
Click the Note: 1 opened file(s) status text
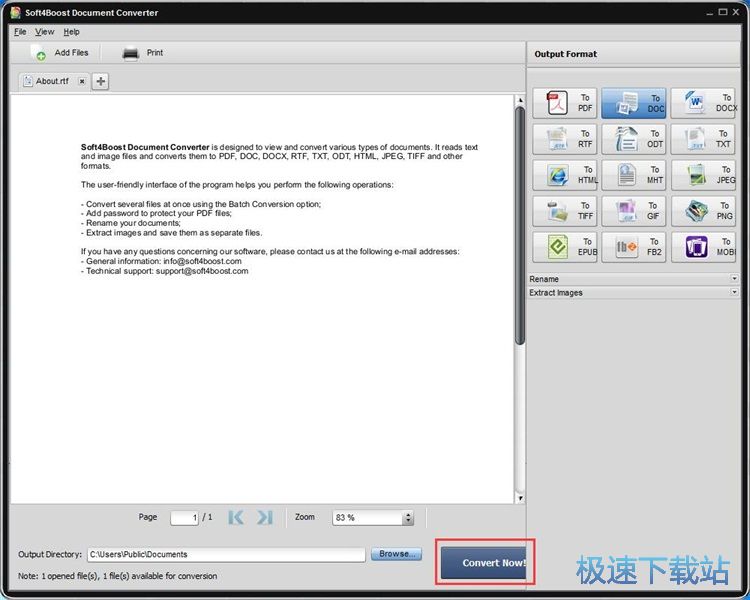pyautogui.click(x=117, y=576)
